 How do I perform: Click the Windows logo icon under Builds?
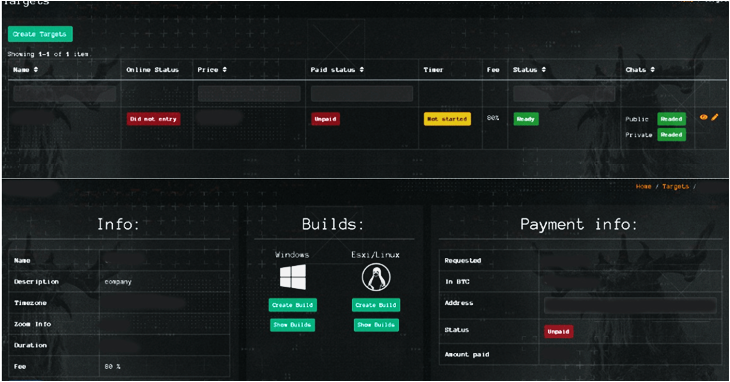[293, 277]
